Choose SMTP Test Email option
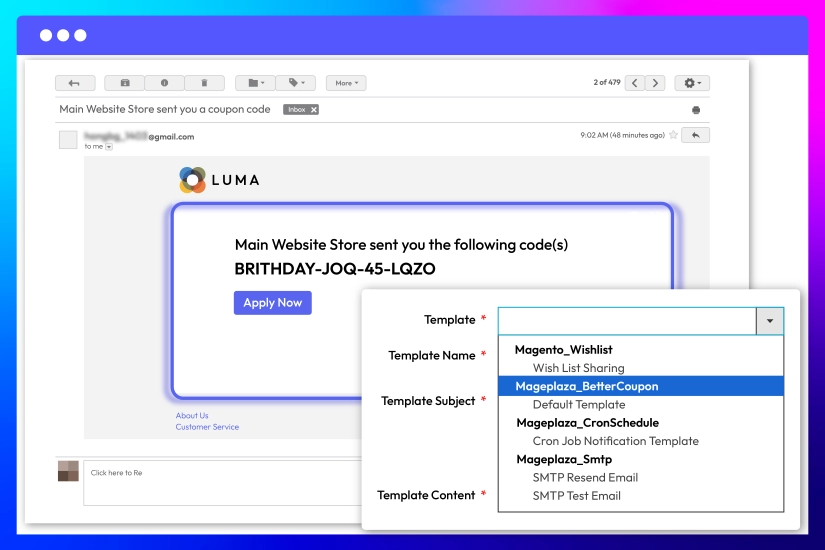This screenshot has height=550, width=825. pyautogui.click(x=577, y=496)
